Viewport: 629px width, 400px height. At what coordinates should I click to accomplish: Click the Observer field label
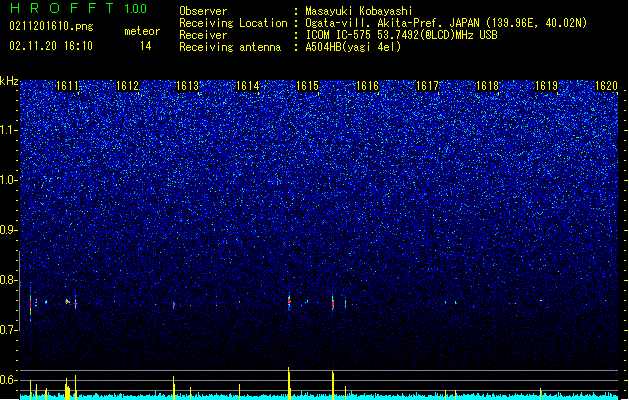[x=203, y=11]
